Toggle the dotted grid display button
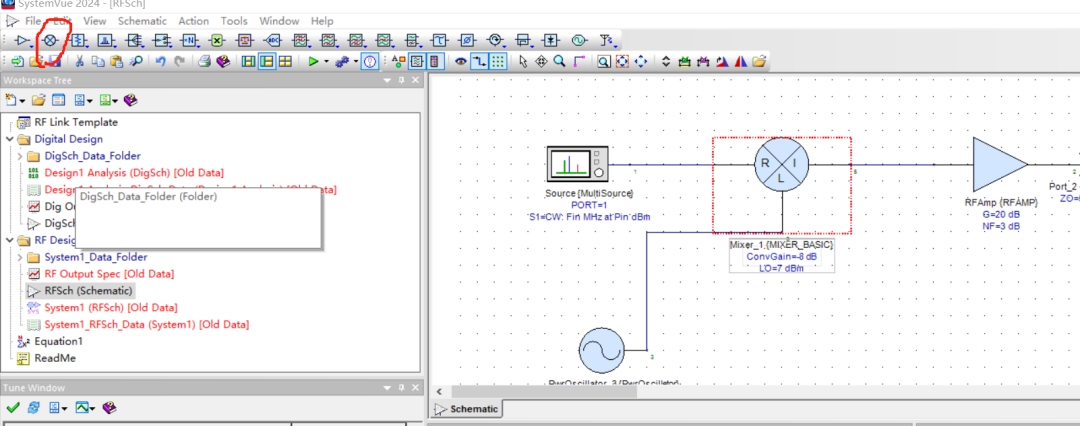 [498, 61]
